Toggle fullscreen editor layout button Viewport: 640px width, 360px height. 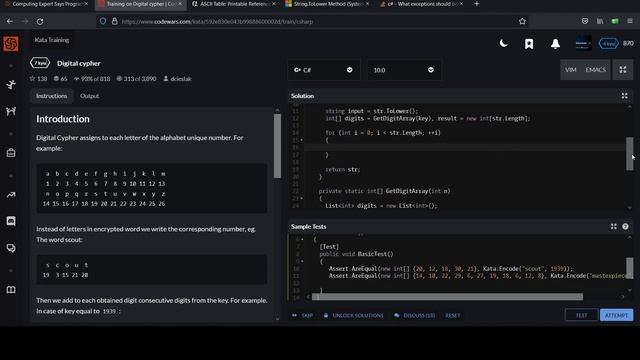[x=623, y=70]
